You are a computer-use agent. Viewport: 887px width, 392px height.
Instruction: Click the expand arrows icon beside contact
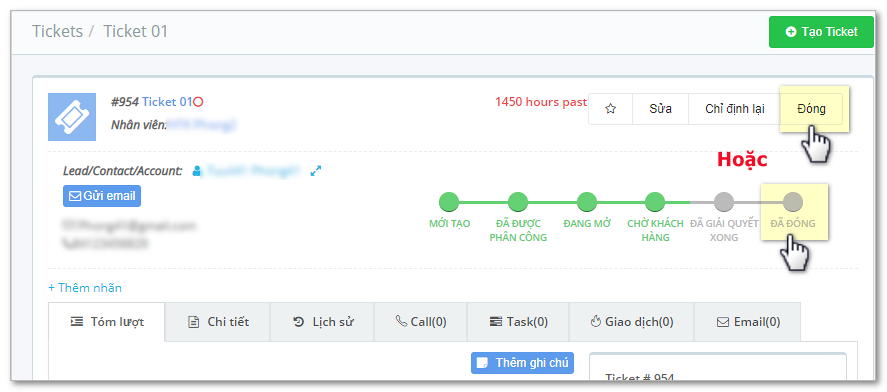tap(316, 170)
